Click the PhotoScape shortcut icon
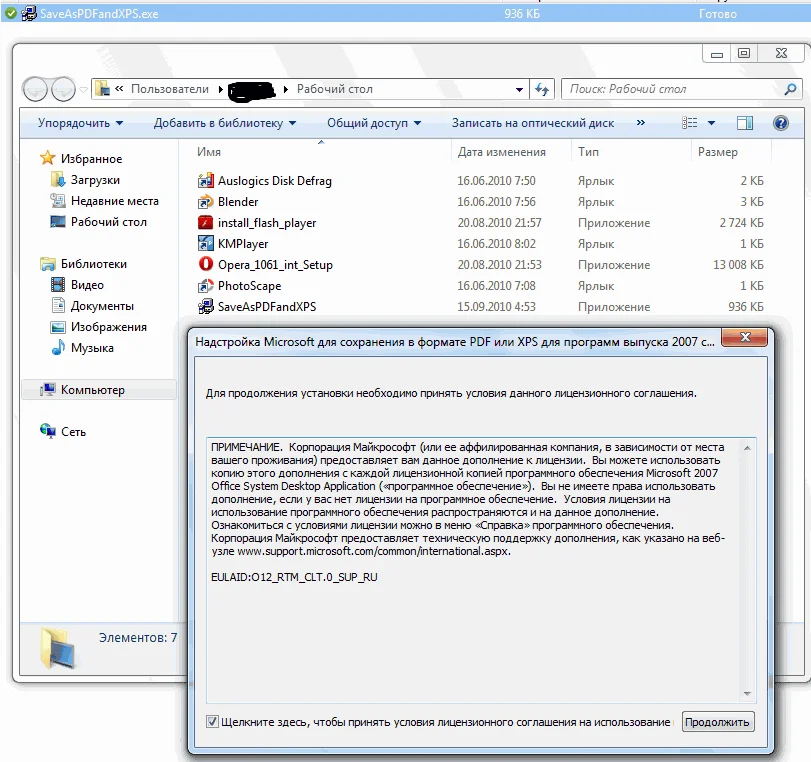 click(x=205, y=286)
